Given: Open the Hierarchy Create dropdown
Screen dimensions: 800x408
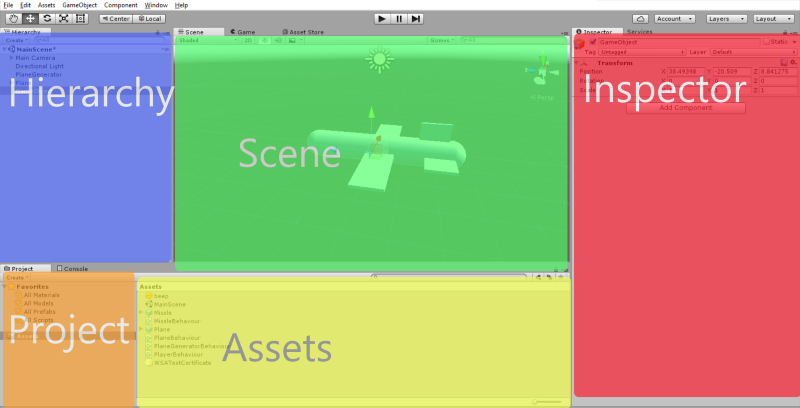Looking at the screenshot, I should click(x=17, y=40).
